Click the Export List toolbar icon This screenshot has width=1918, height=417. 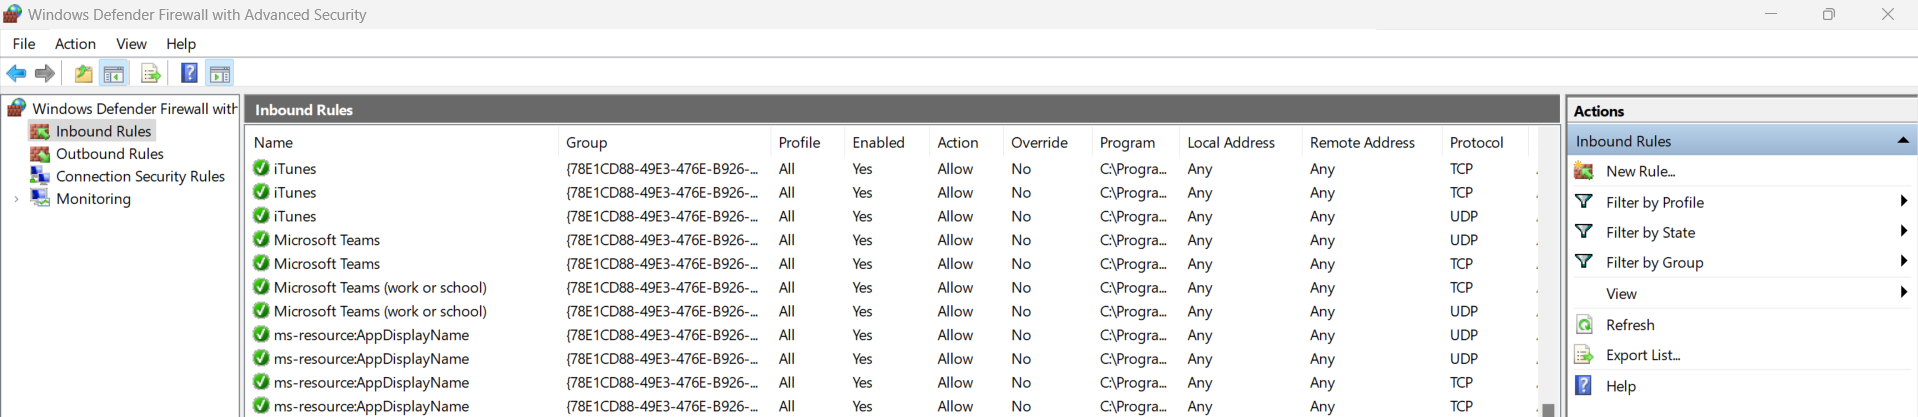coord(150,73)
